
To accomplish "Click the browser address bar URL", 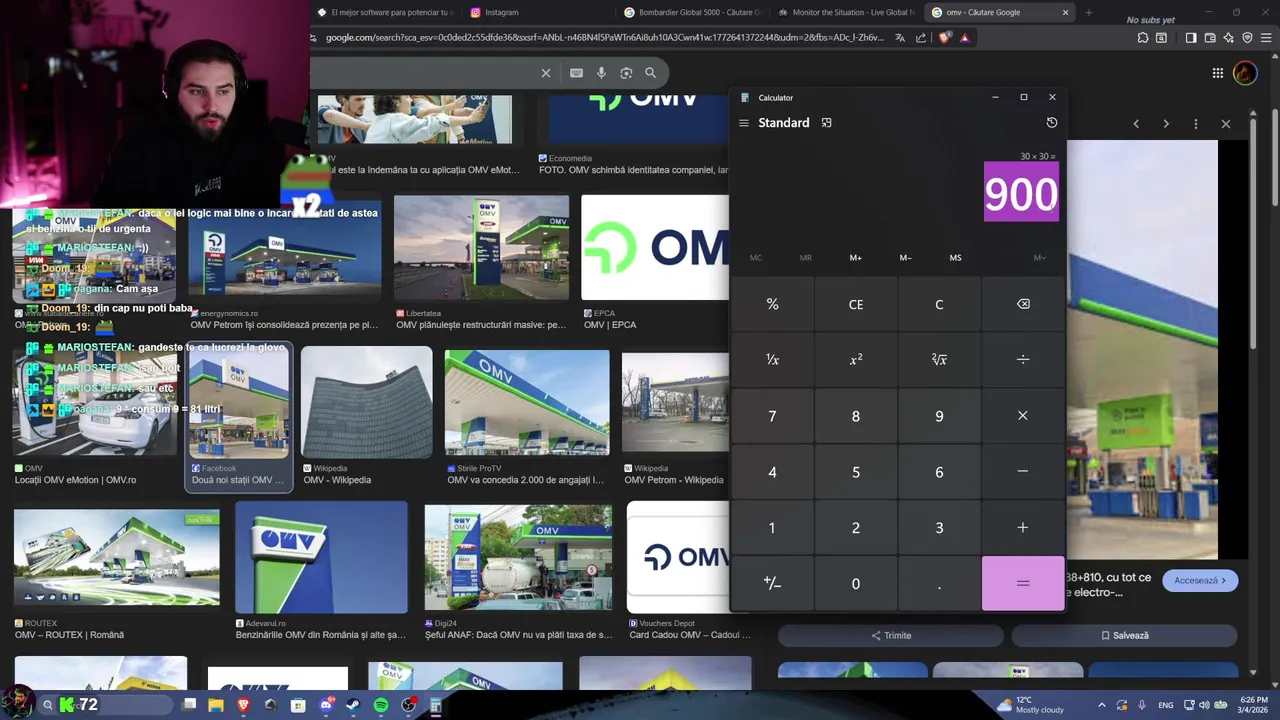I will tap(605, 38).
